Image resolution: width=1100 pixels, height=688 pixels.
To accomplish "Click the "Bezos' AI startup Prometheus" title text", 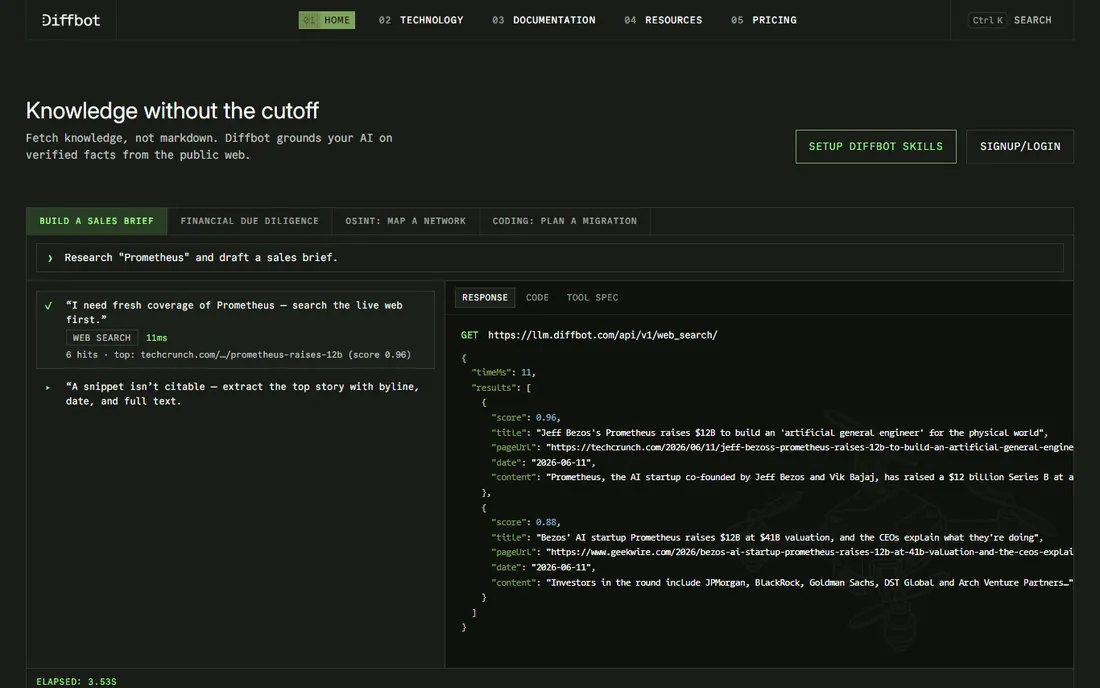I will click(789, 537).
